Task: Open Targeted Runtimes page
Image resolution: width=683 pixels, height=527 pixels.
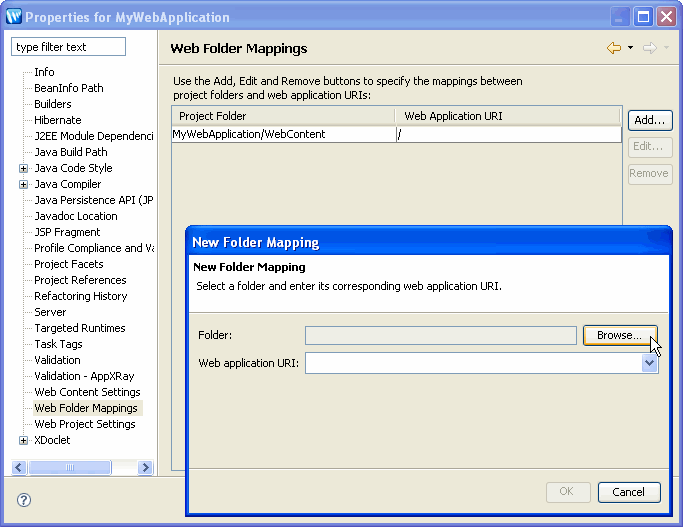Action: pyautogui.click(x=80, y=328)
